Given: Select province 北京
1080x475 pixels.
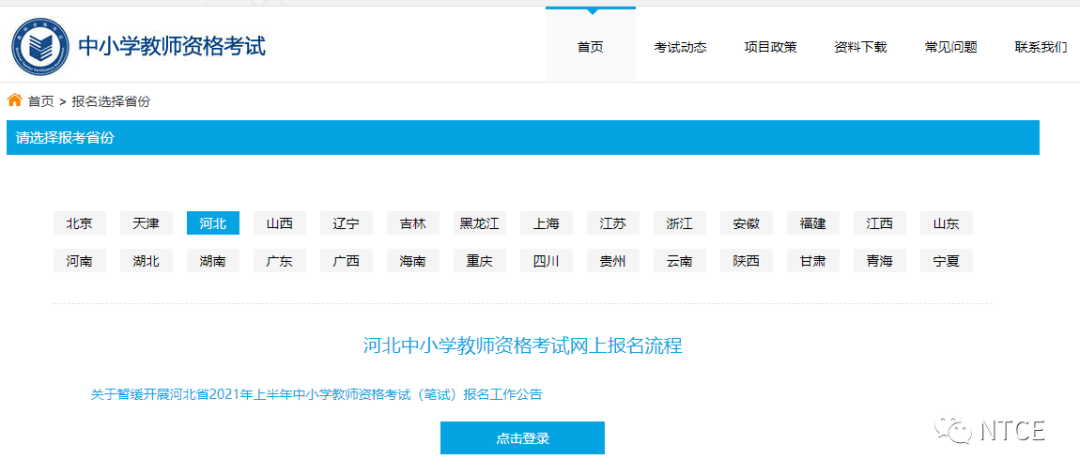Looking at the screenshot, I should pyautogui.click(x=80, y=223).
